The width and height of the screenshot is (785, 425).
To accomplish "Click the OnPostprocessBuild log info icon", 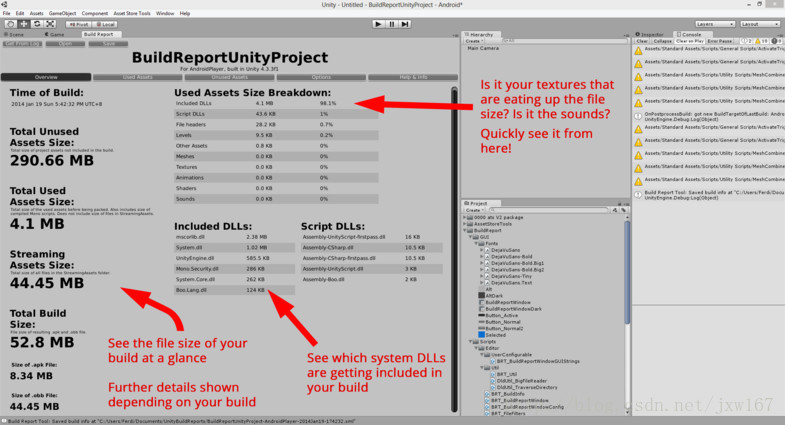I will (x=638, y=116).
